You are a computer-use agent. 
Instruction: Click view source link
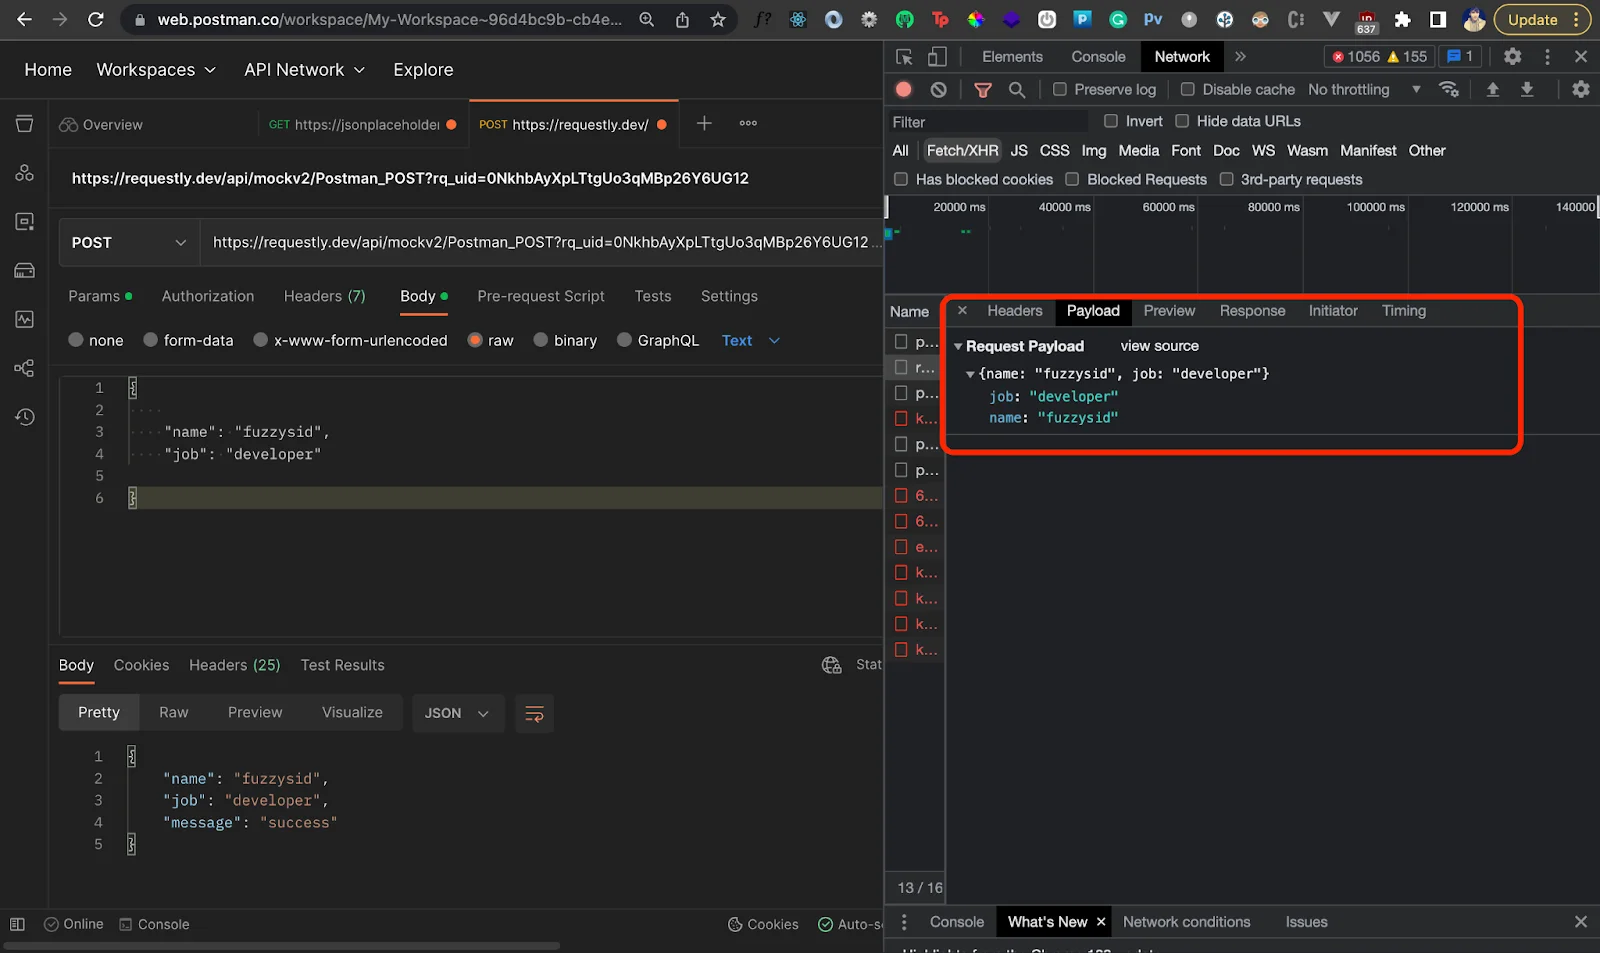tap(1159, 346)
